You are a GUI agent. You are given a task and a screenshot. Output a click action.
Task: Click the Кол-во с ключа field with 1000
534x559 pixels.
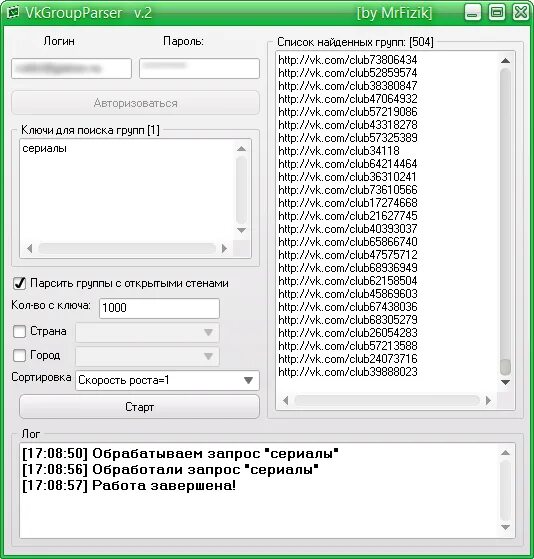159,308
